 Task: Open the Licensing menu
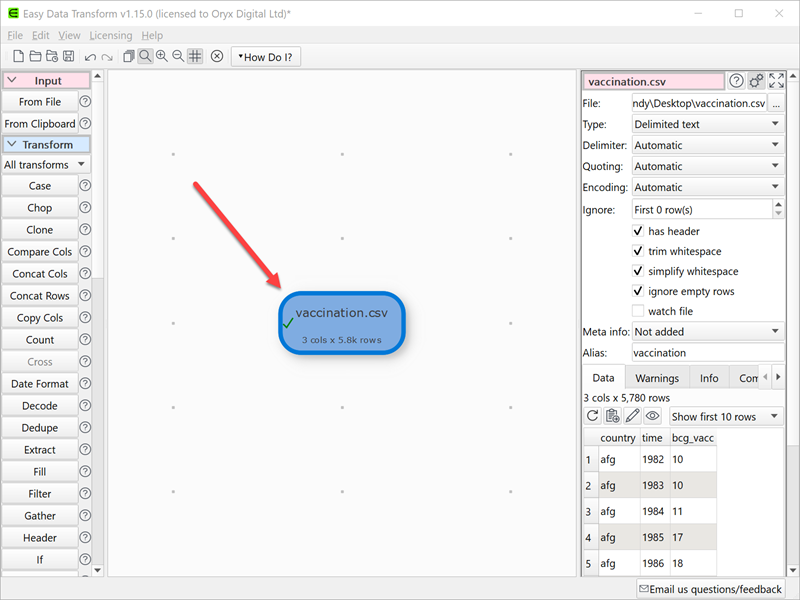110,34
